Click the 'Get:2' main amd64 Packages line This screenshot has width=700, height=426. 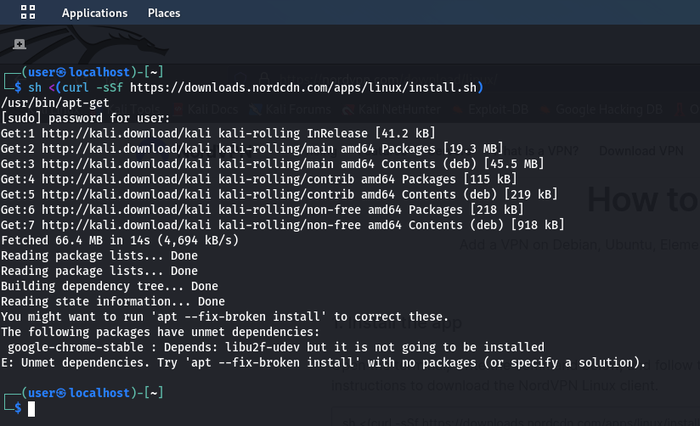tap(252, 148)
